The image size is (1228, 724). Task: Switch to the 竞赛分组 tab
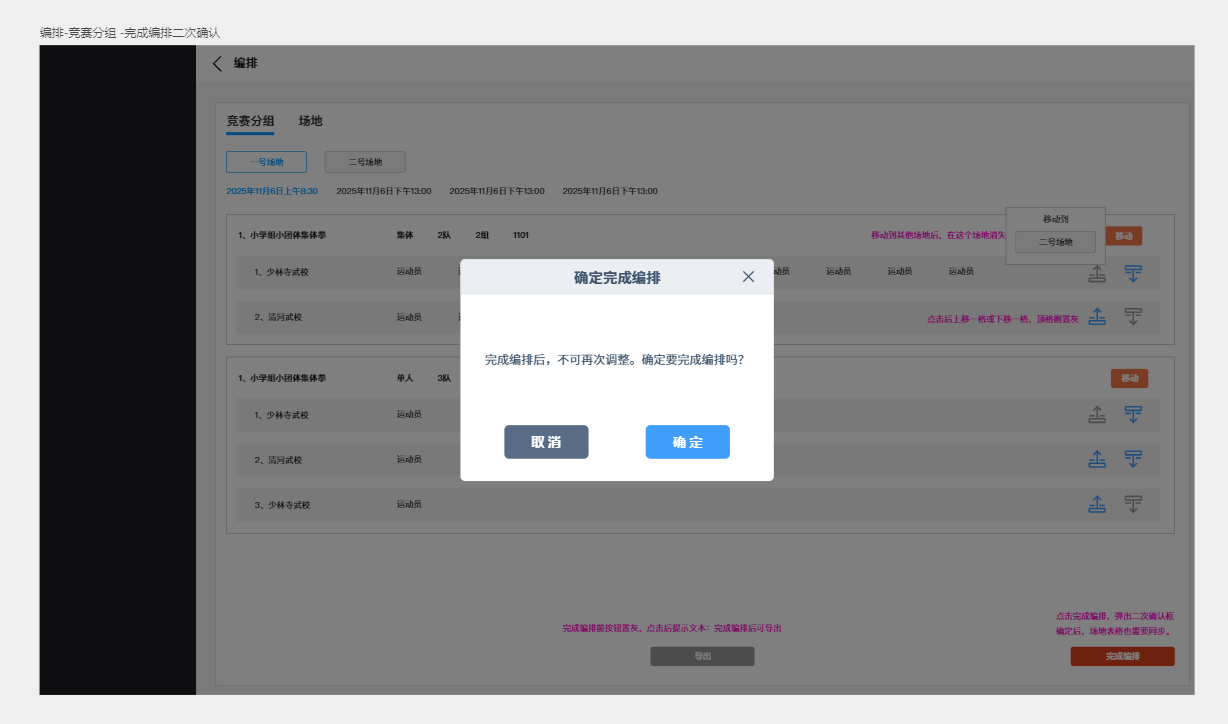pyautogui.click(x=250, y=121)
